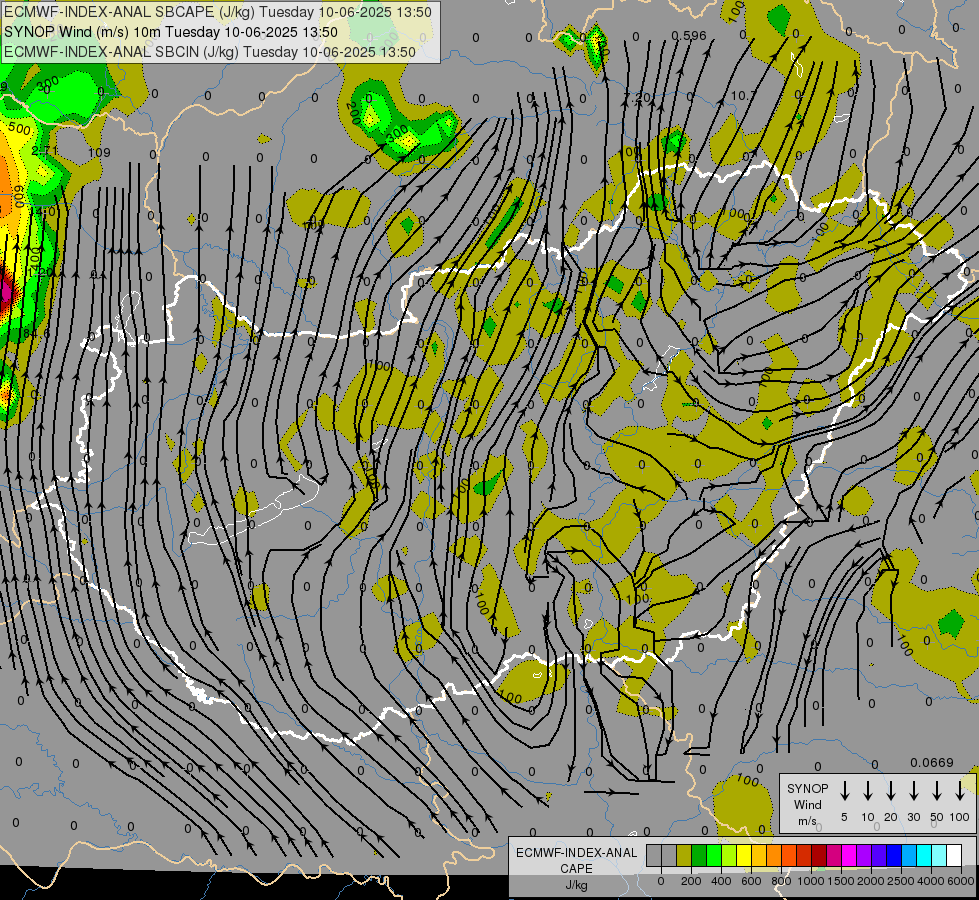The image size is (979, 900).
Task: Click the SYNOP wind arrow above 10
Action: [x=867, y=791]
